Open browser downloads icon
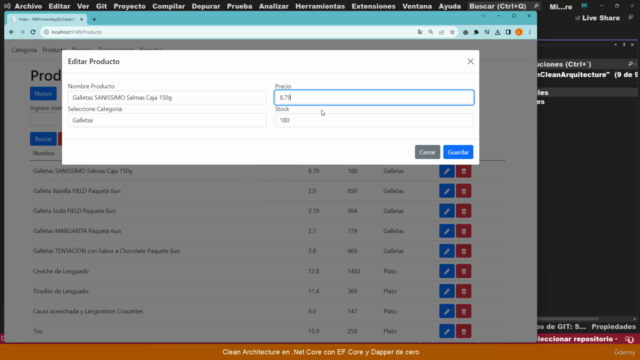 498,32
